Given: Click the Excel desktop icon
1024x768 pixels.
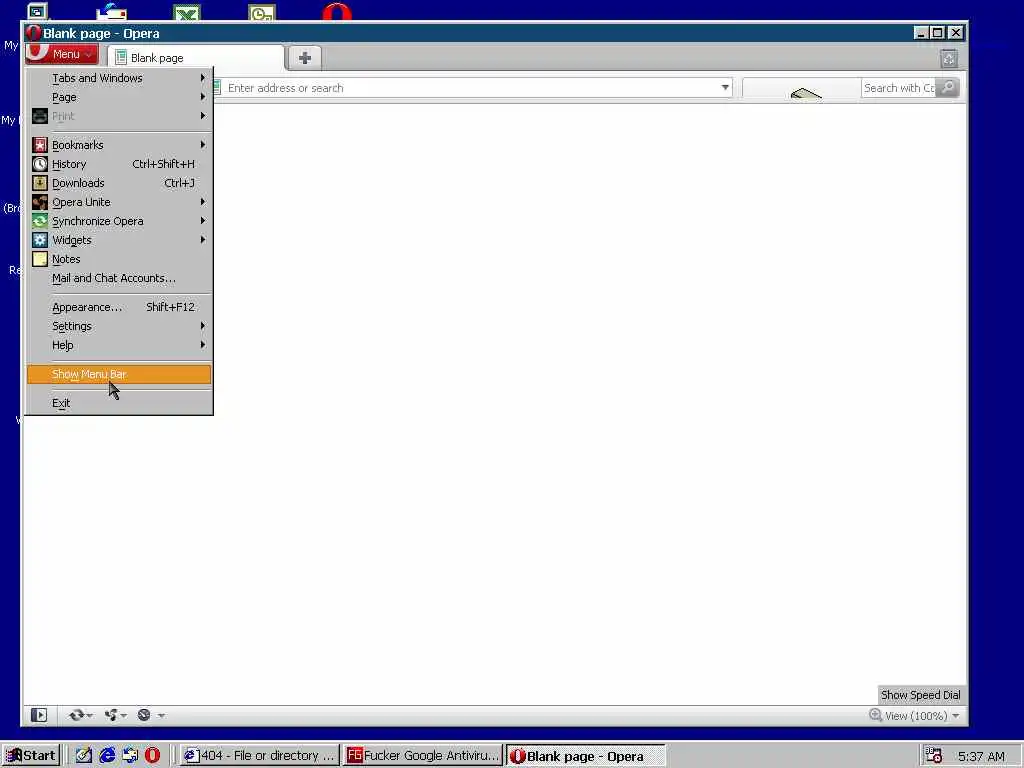Looking at the screenshot, I should pyautogui.click(x=187, y=13).
